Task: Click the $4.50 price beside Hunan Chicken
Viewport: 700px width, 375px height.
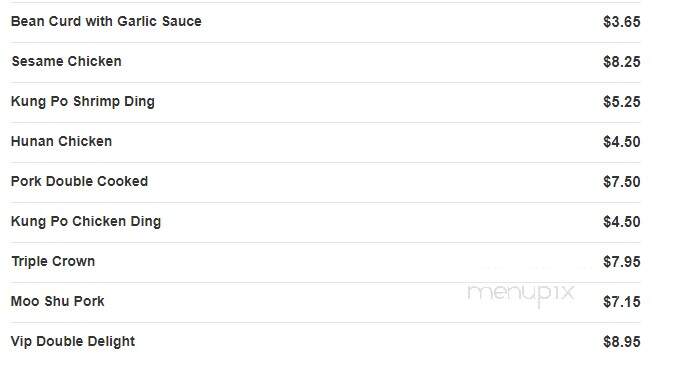Action: coord(621,142)
